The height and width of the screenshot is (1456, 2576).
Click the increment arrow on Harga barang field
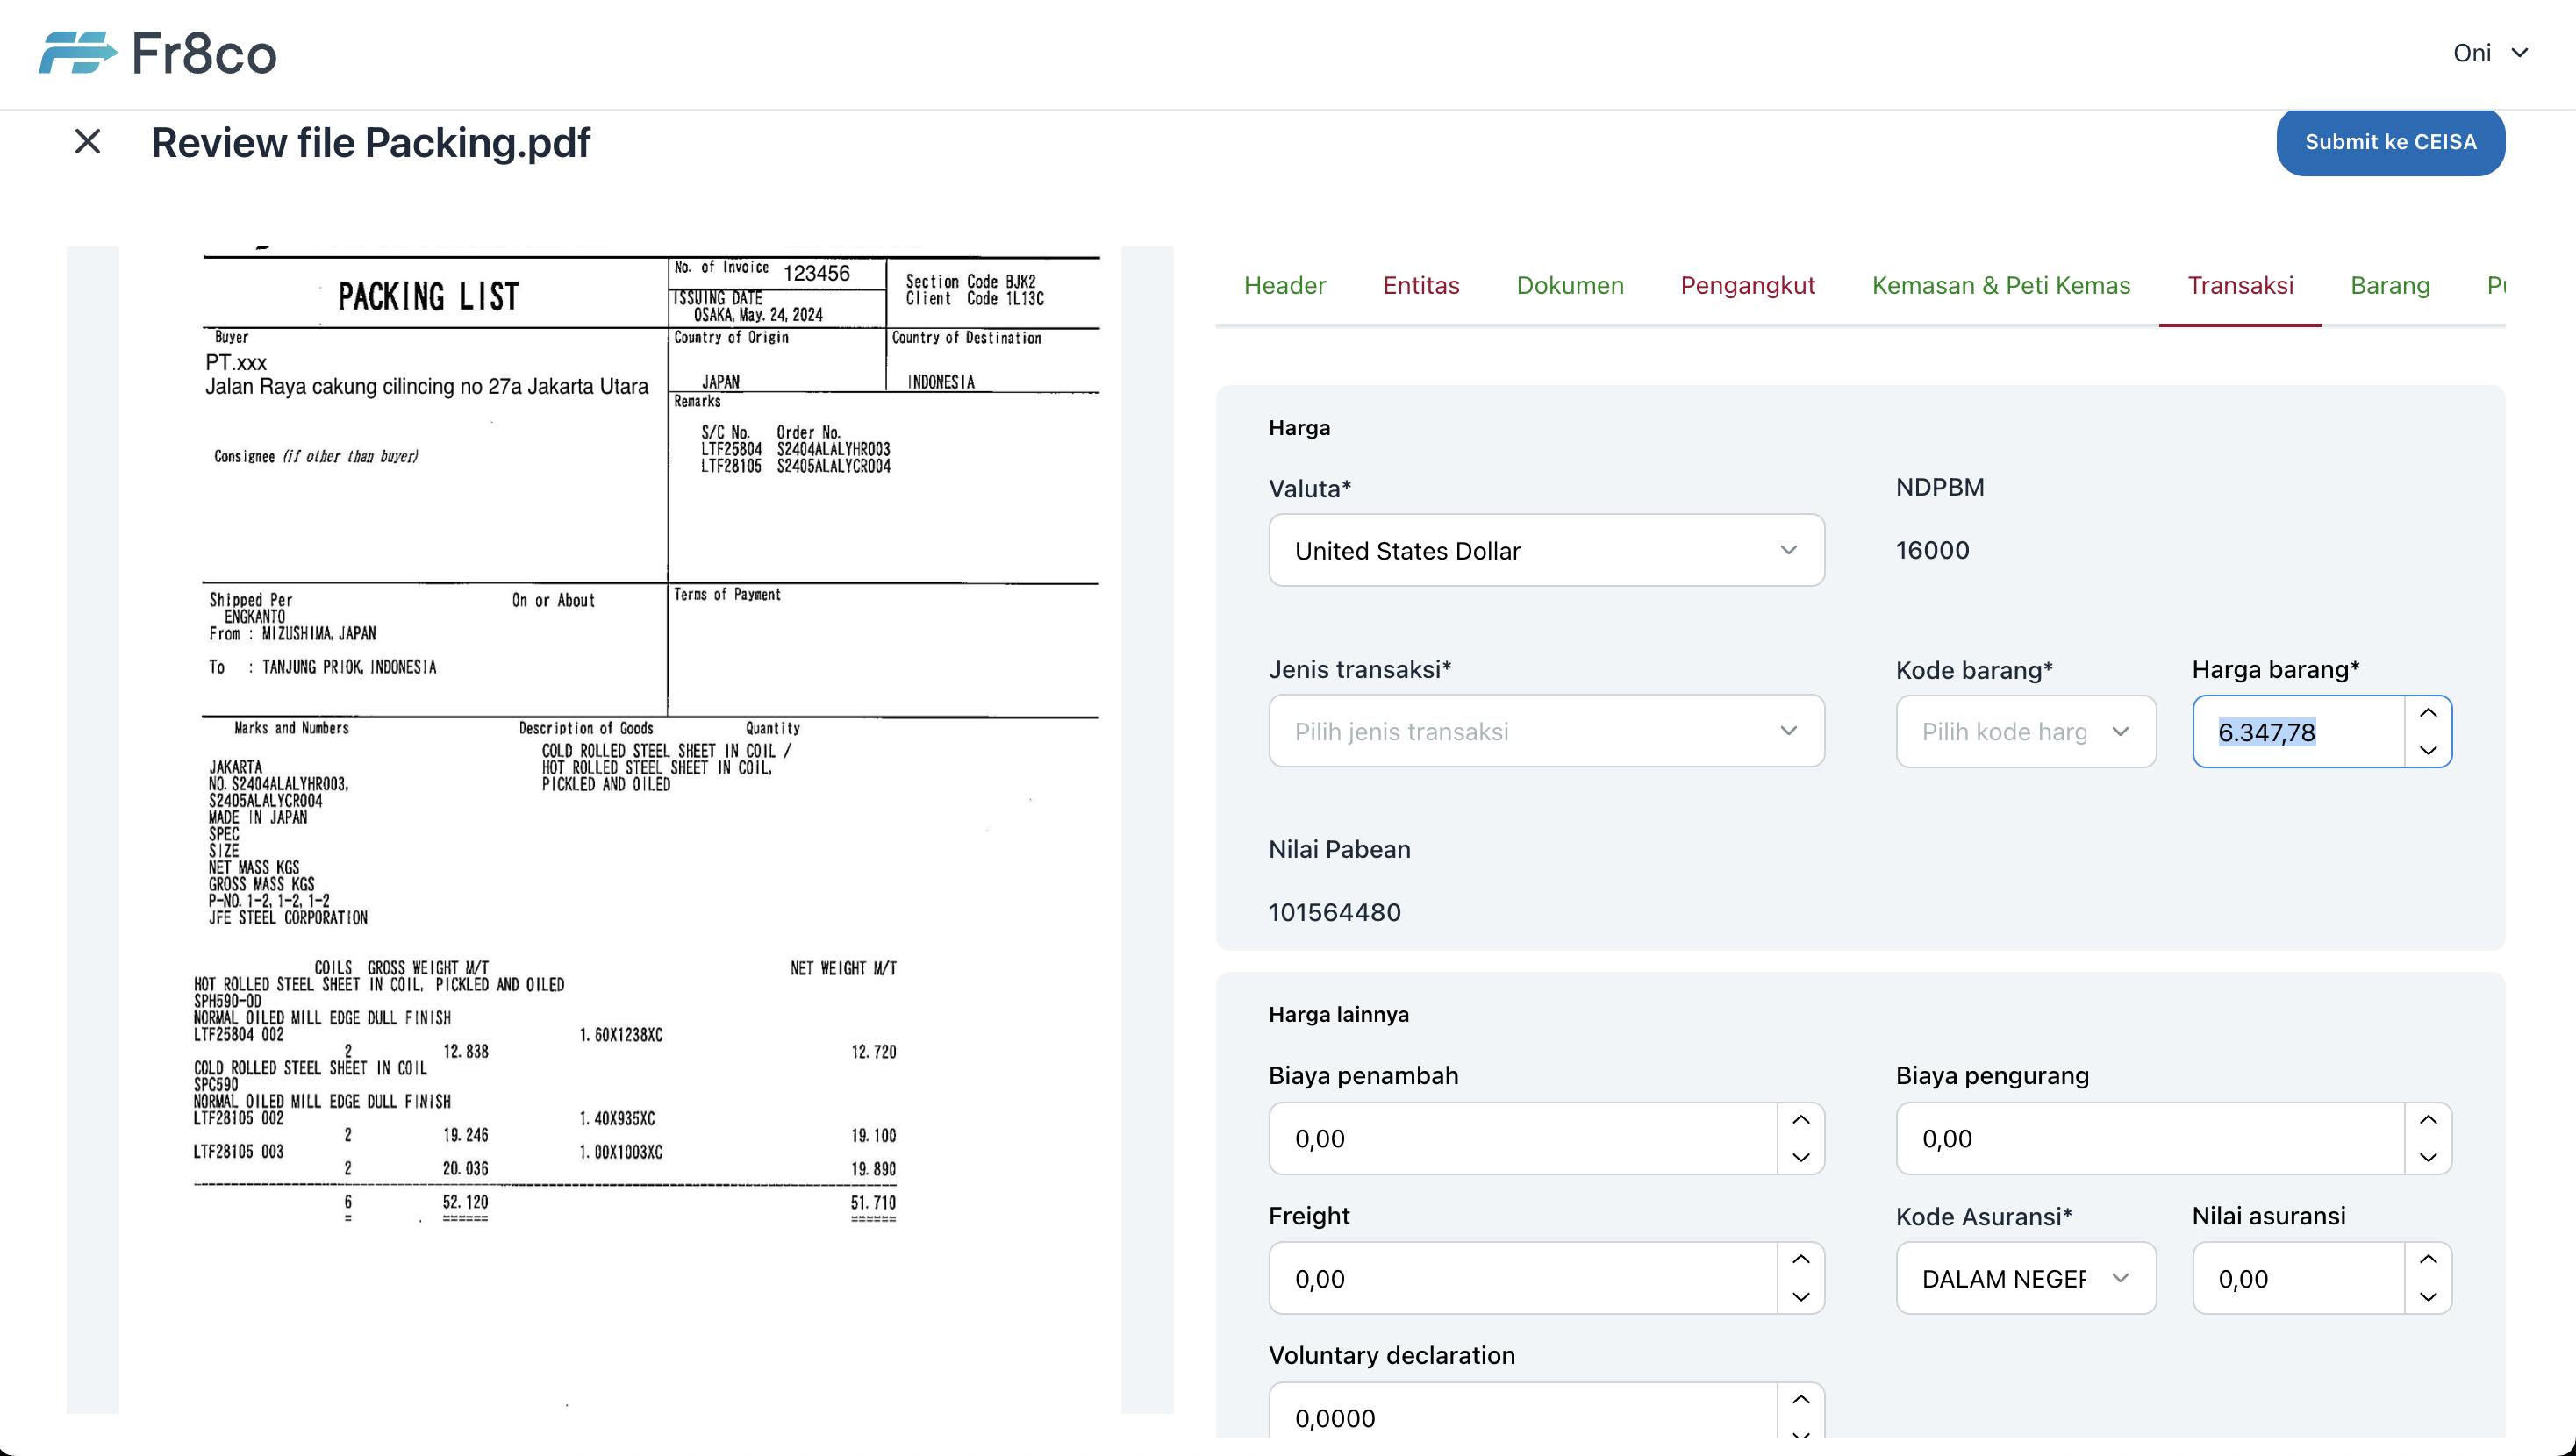coord(2431,713)
